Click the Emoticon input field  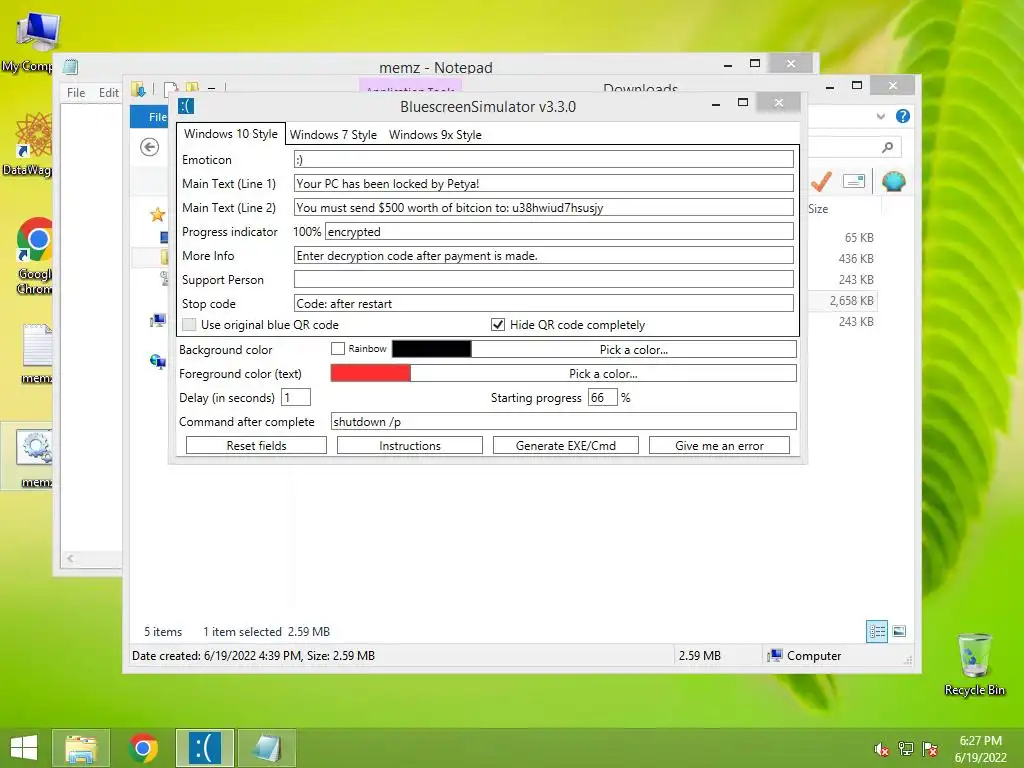coord(543,159)
